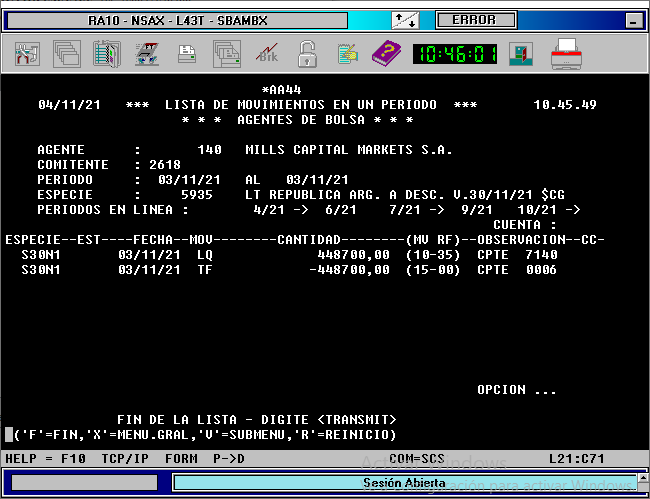Click the MILLS CAPITAL MARKETS S.A. text
Screen dimensions: 650x499
349,150
